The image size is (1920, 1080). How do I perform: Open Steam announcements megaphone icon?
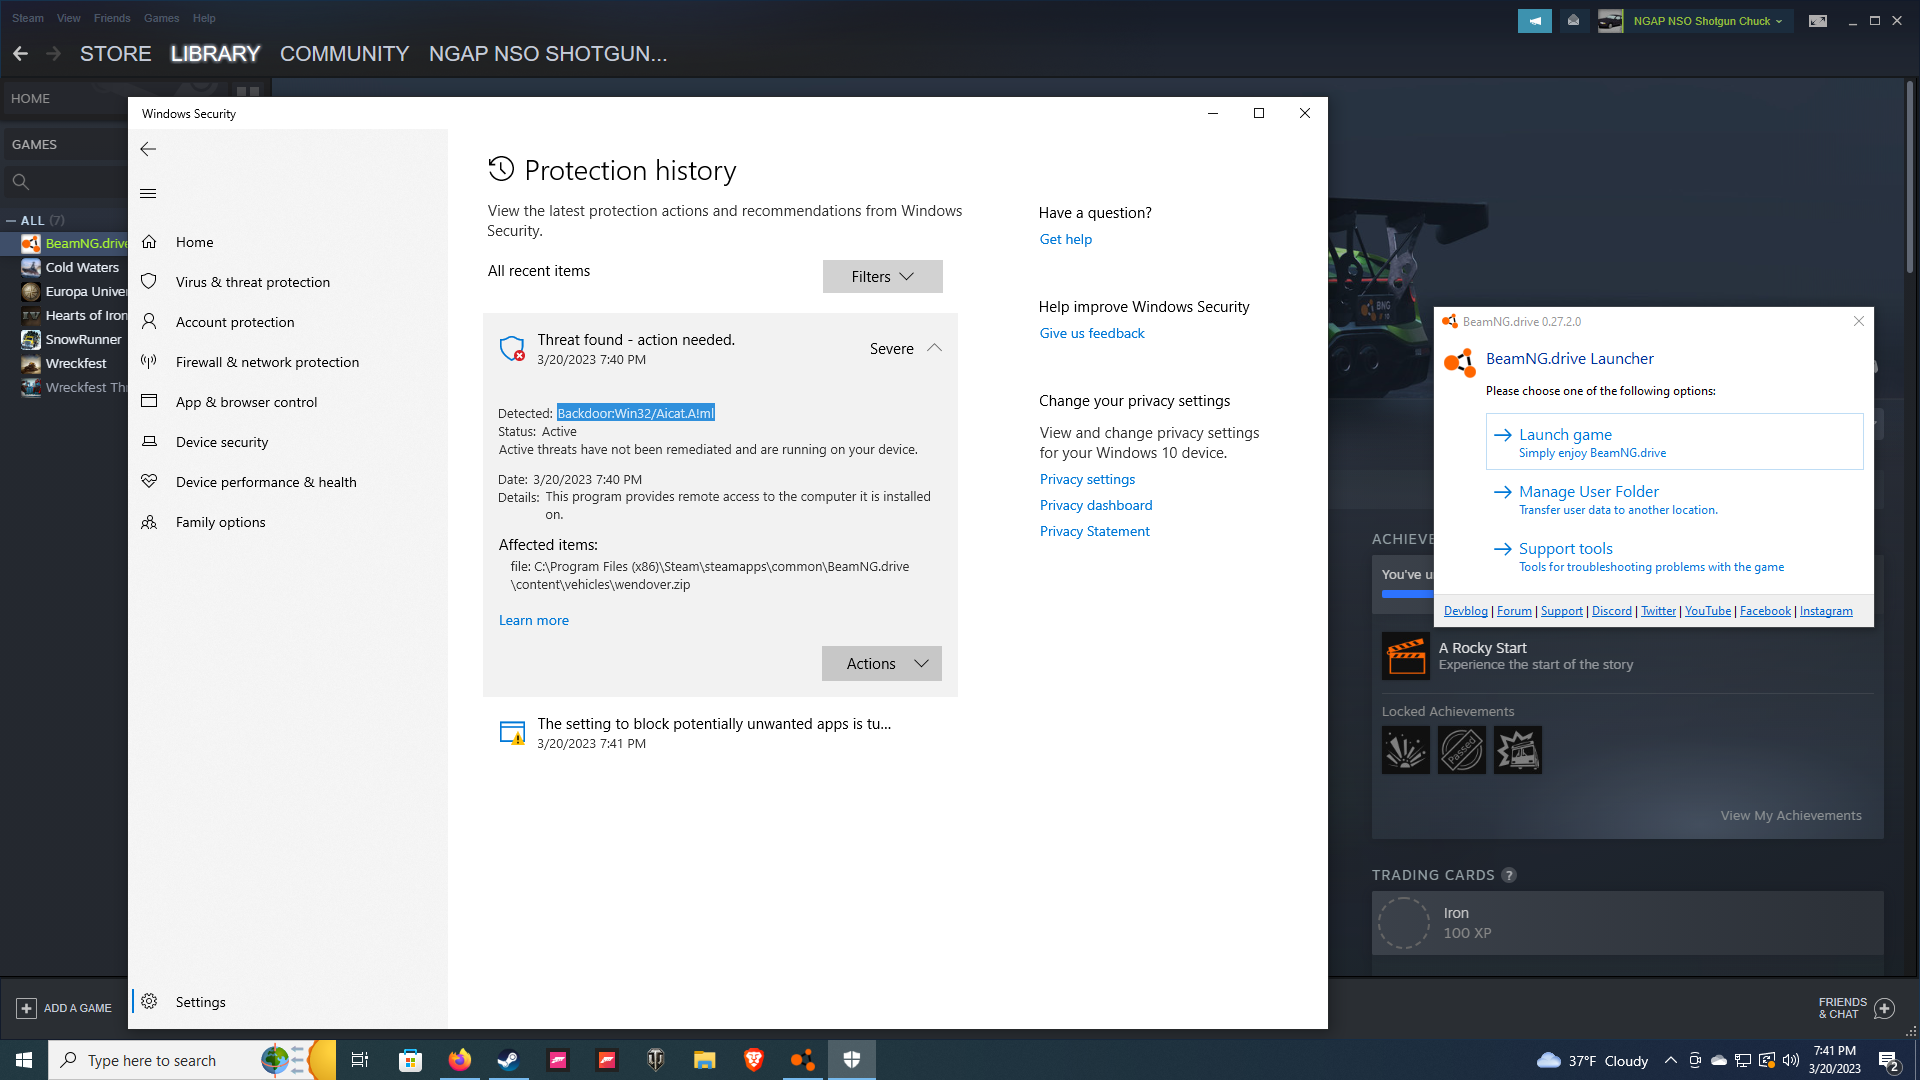pos(1534,21)
